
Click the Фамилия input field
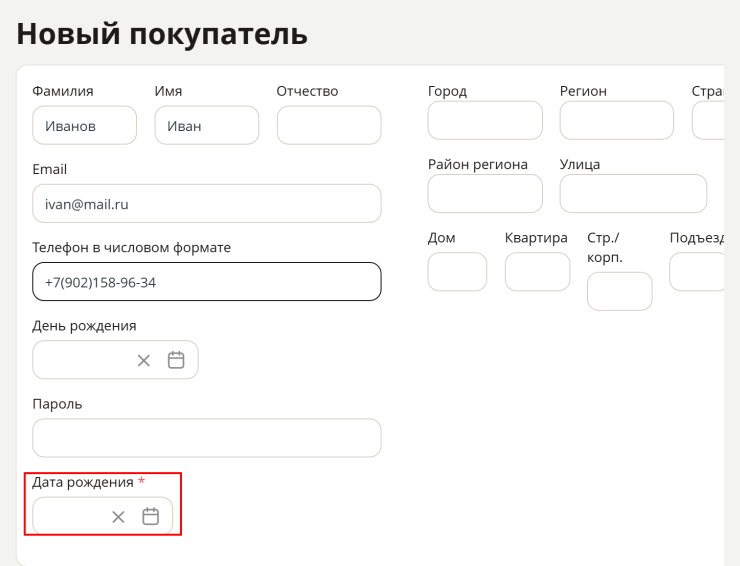tap(84, 126)
